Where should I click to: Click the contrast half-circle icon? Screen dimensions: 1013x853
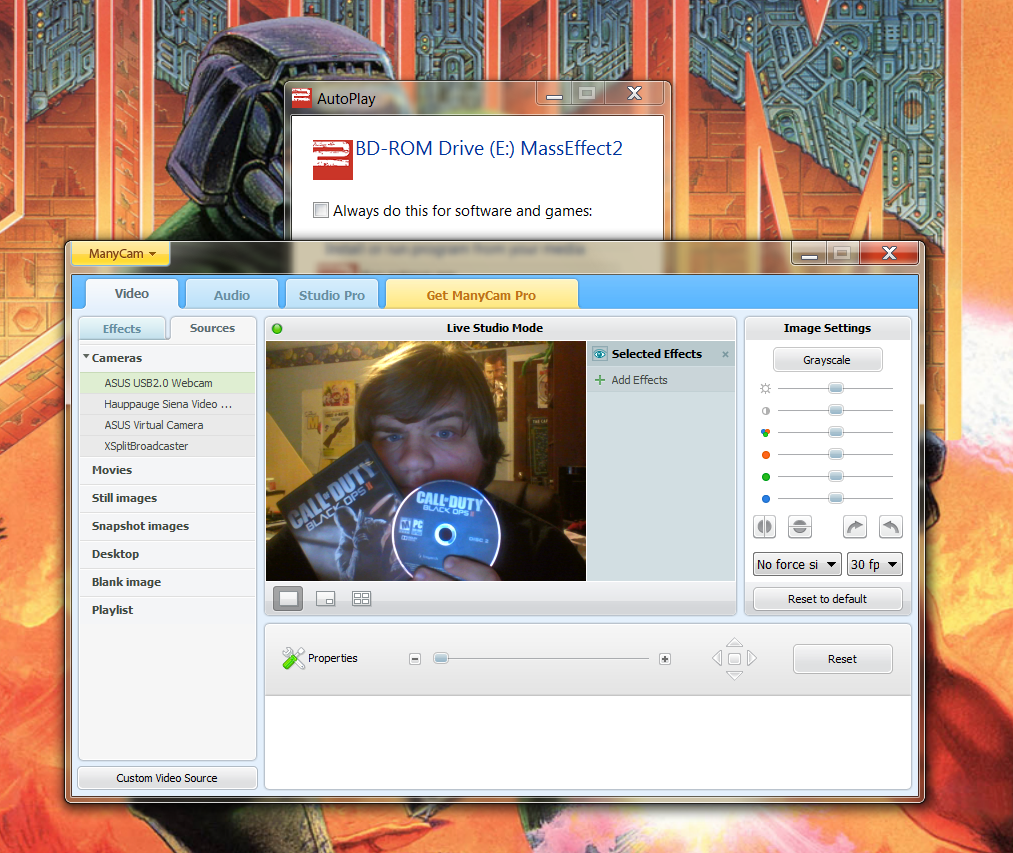[x=766, y=411]
